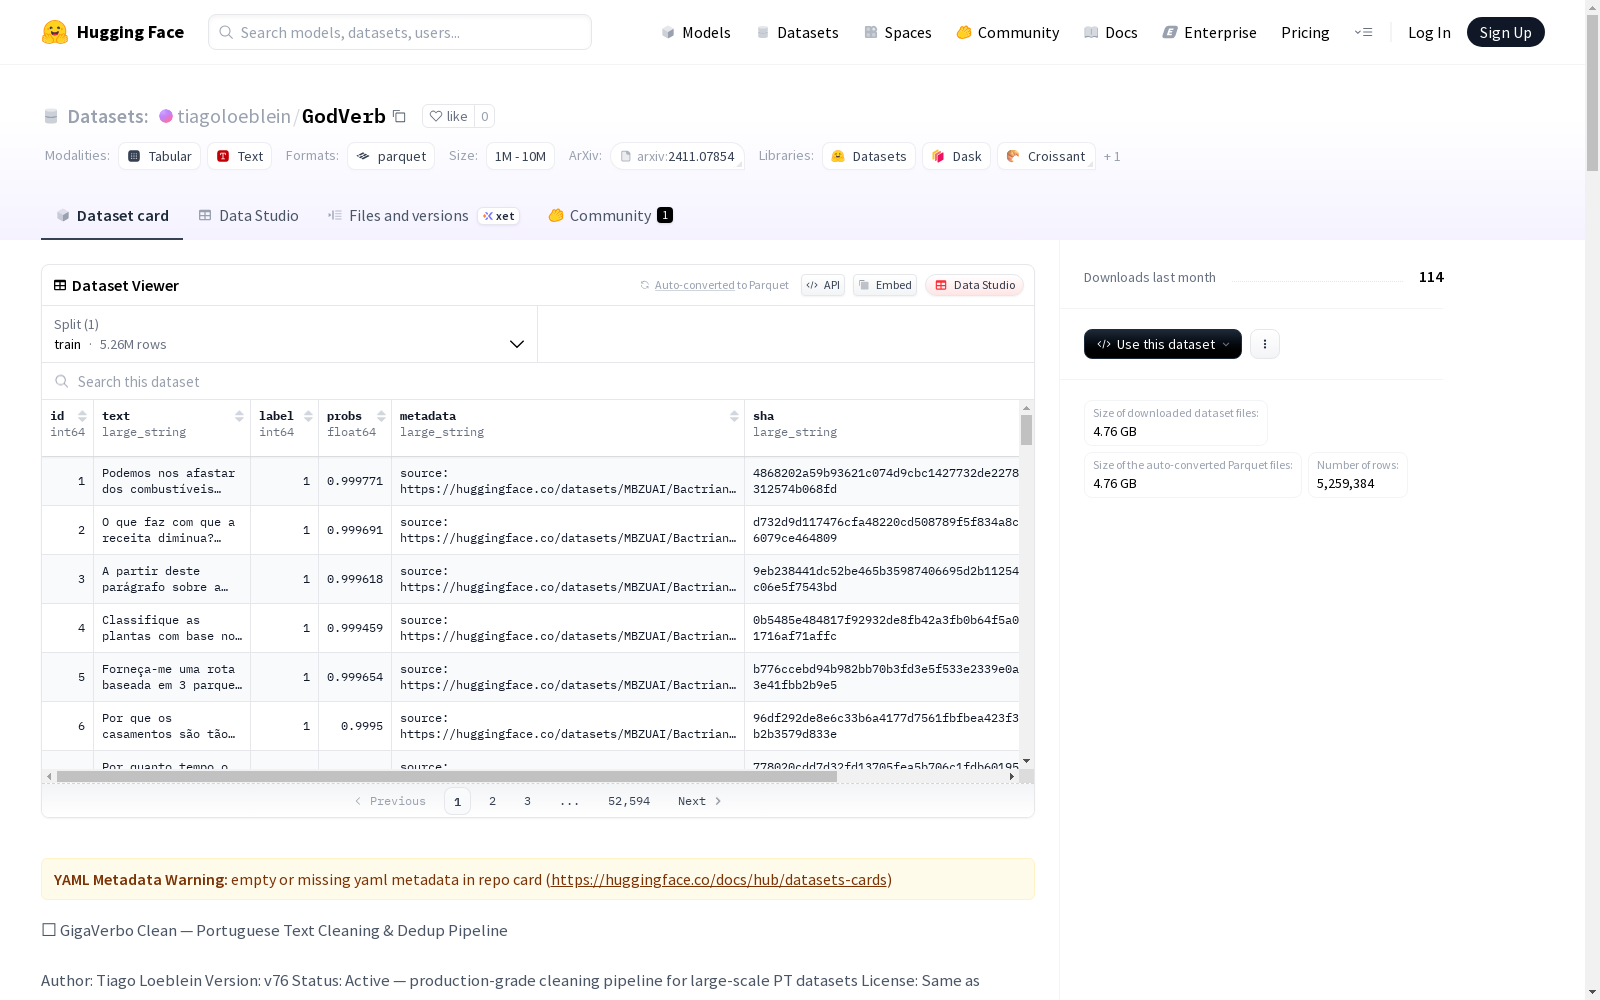This screenshot has width=1600, height=1000.
Task: Open the three-dot more options button
Action: [1265, 344]
